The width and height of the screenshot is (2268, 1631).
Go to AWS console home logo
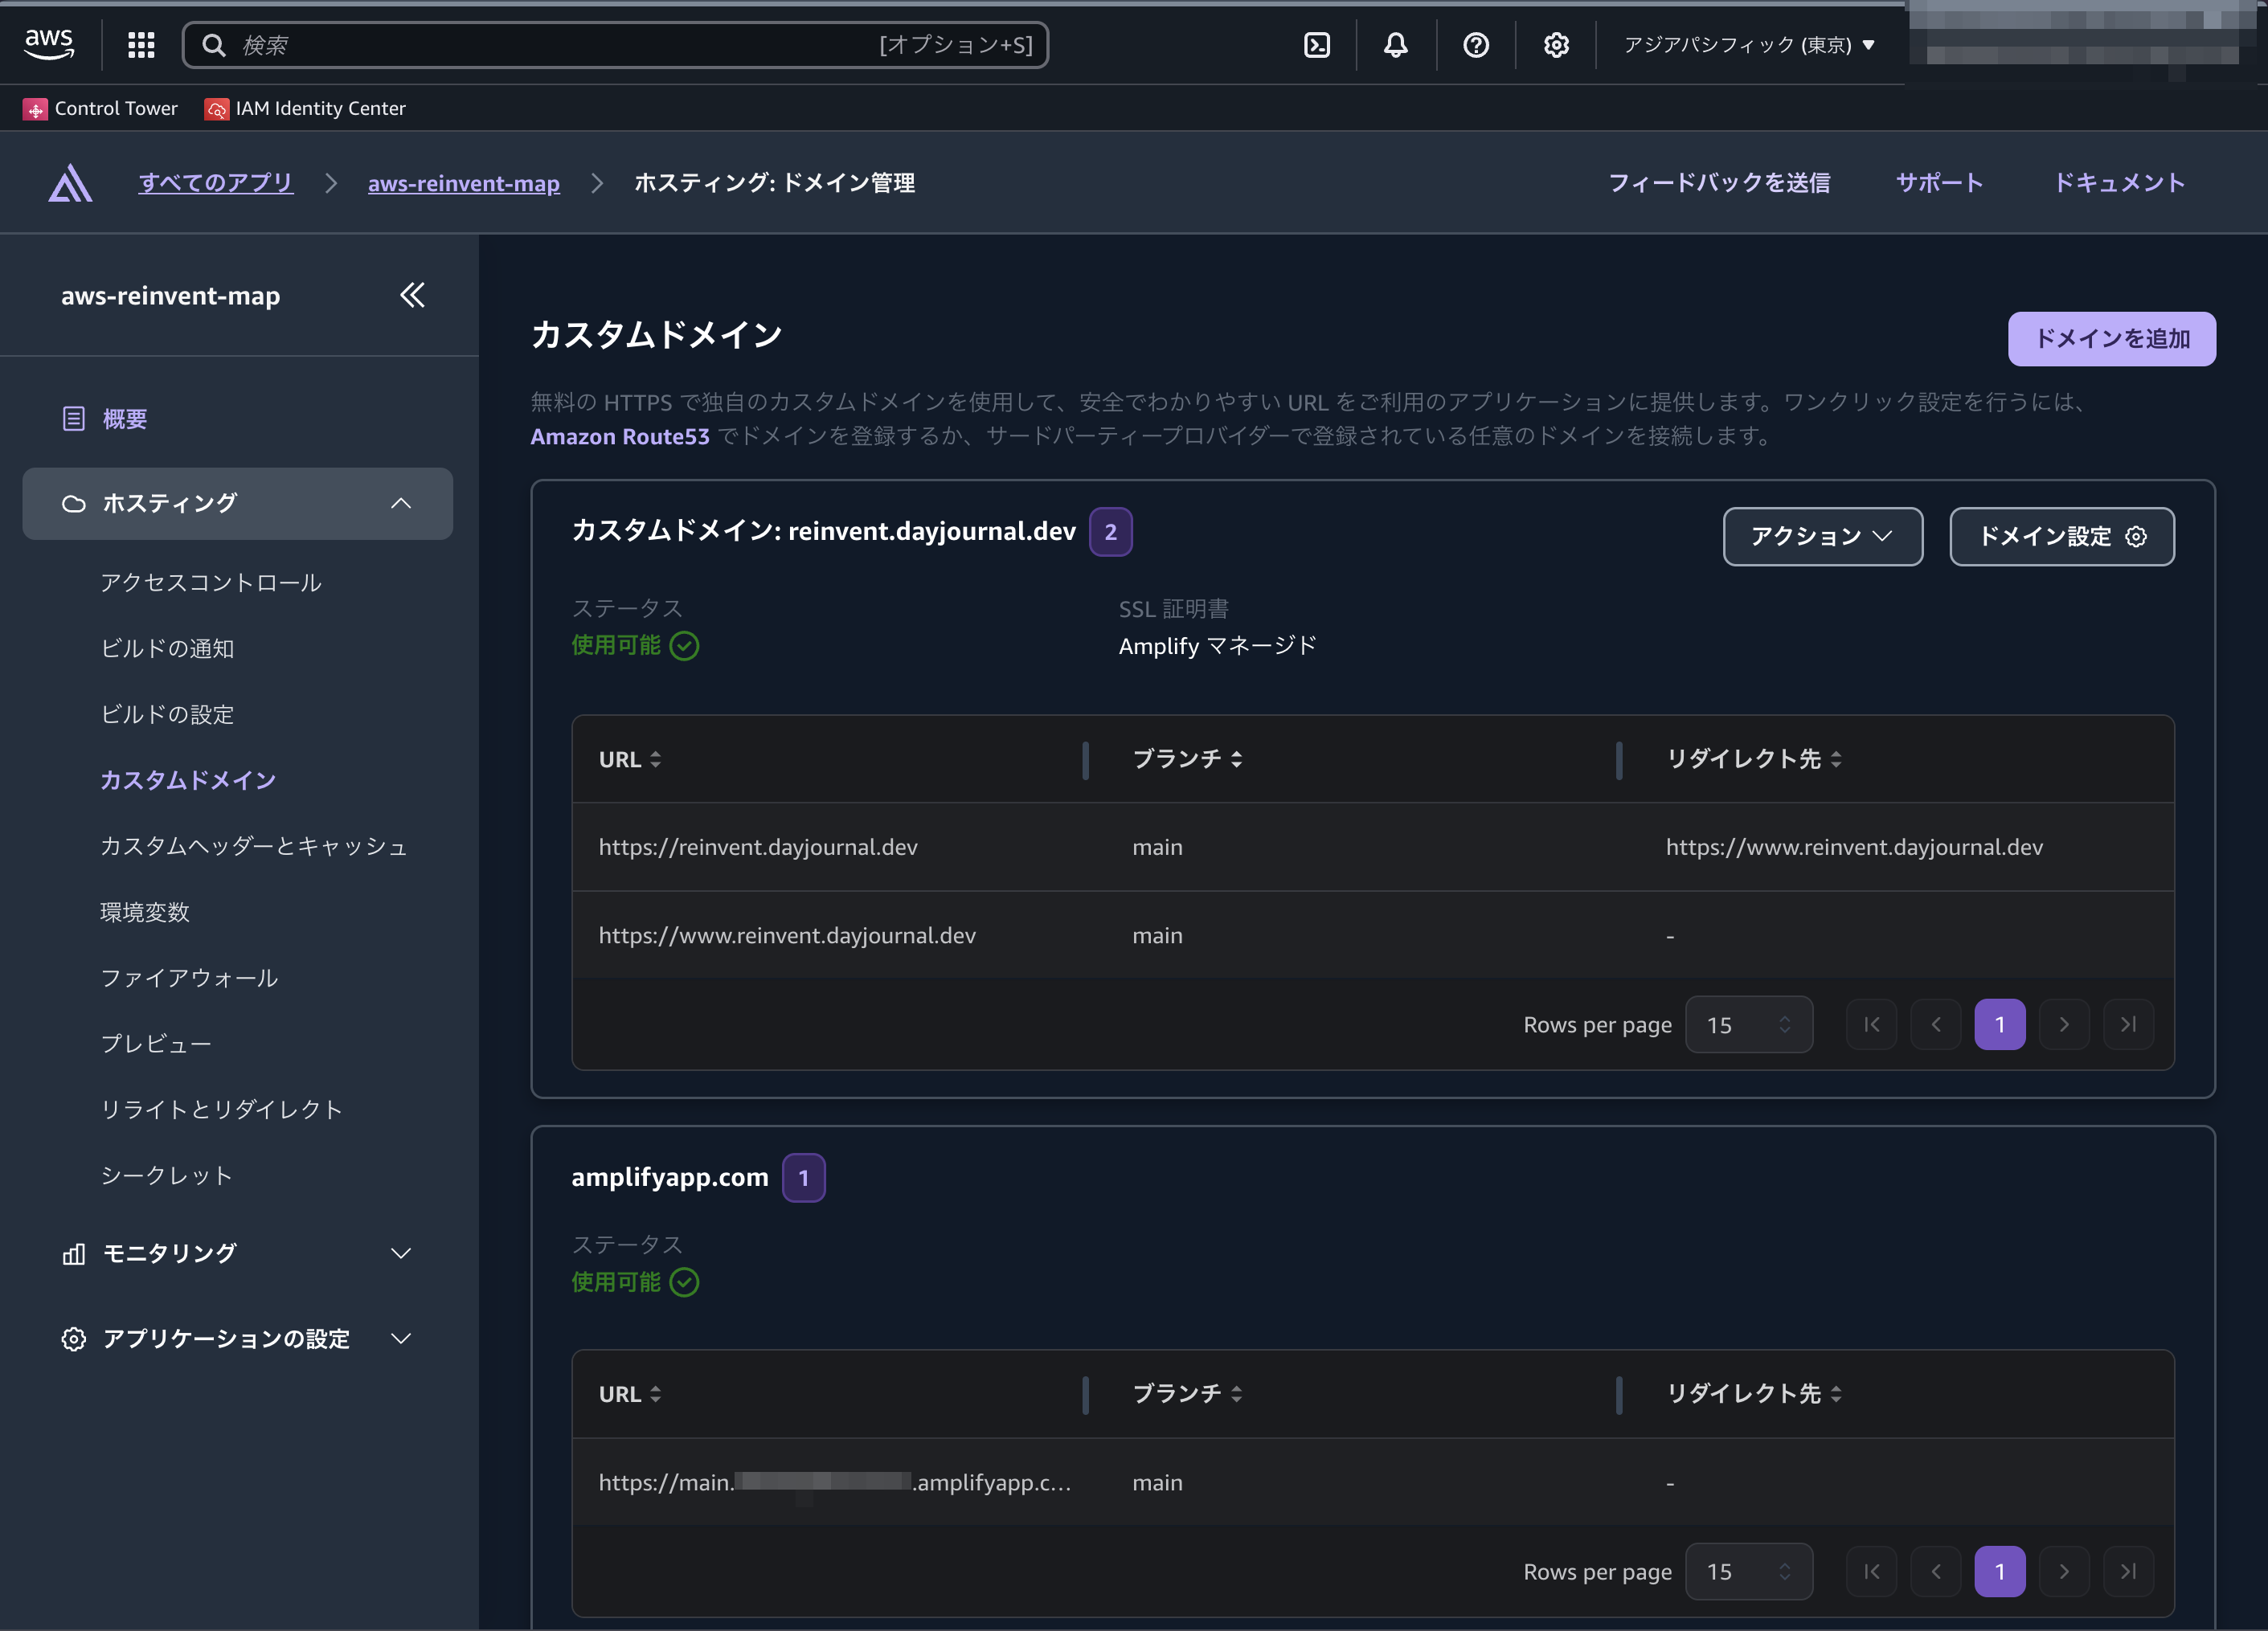pos(49,44)
